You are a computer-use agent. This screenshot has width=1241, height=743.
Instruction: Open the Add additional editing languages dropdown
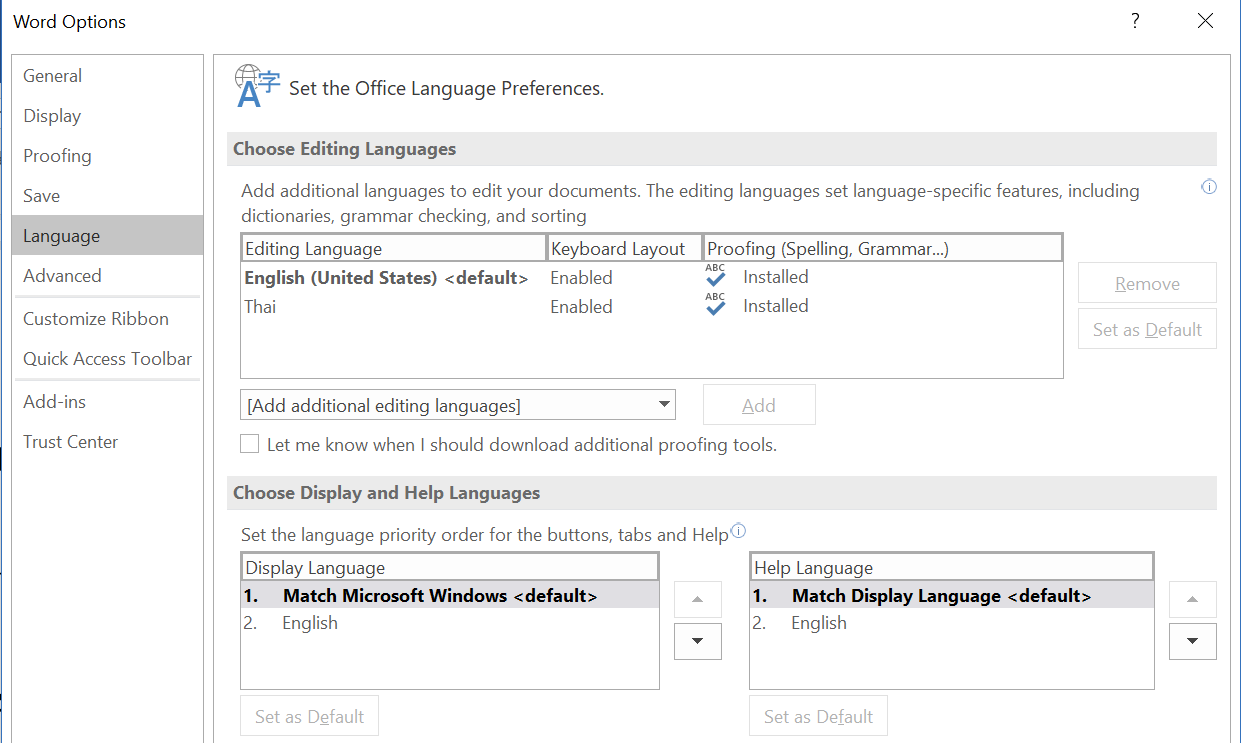458,405
